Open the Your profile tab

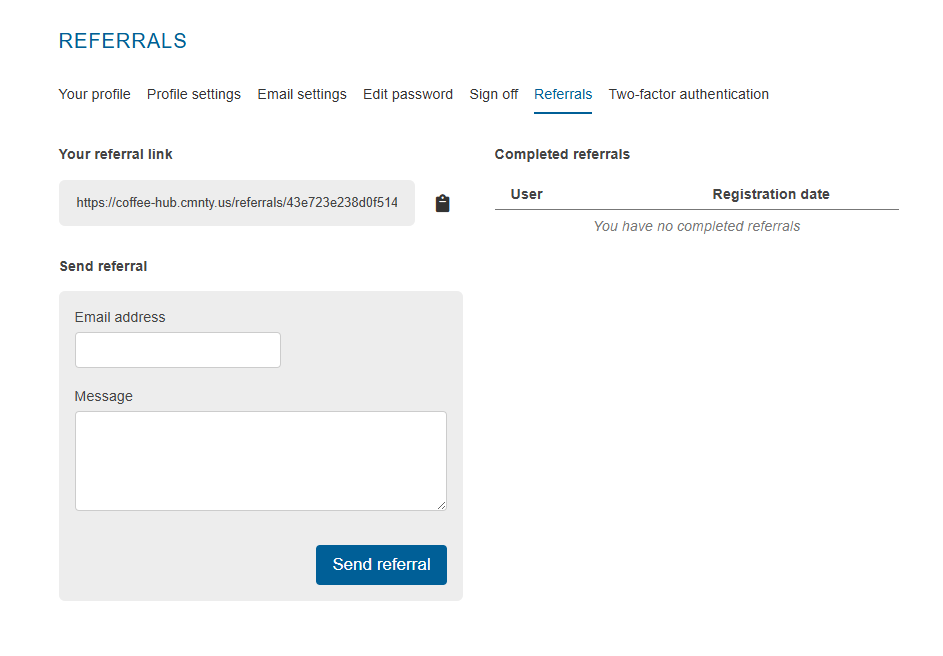click(94, 94)
